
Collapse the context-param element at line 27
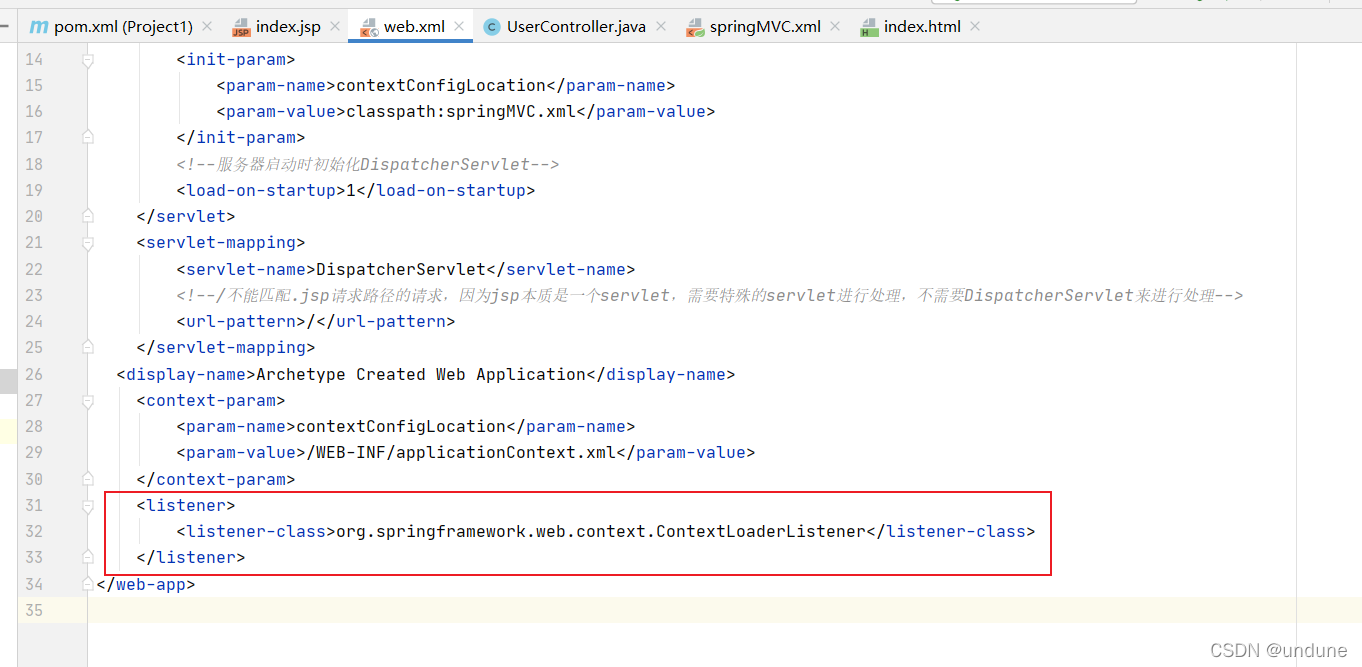tap(87, 400)
